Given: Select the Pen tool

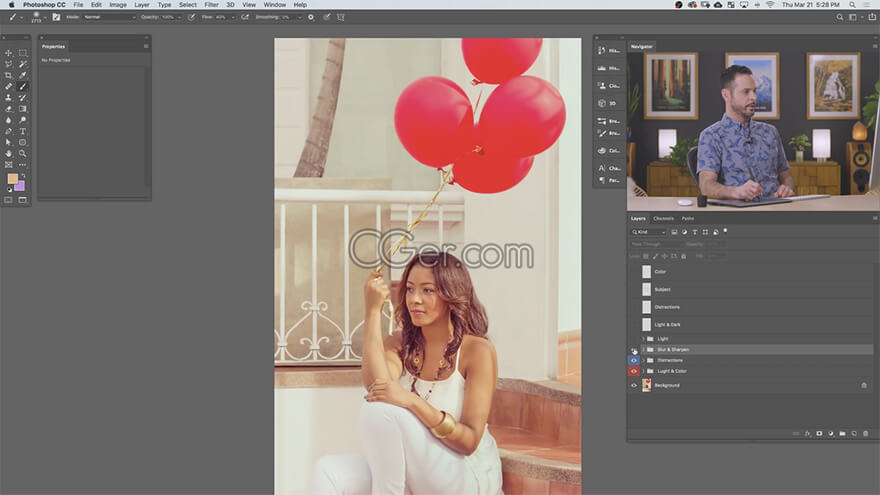Looking at the screenshot, I should [8, 131].
